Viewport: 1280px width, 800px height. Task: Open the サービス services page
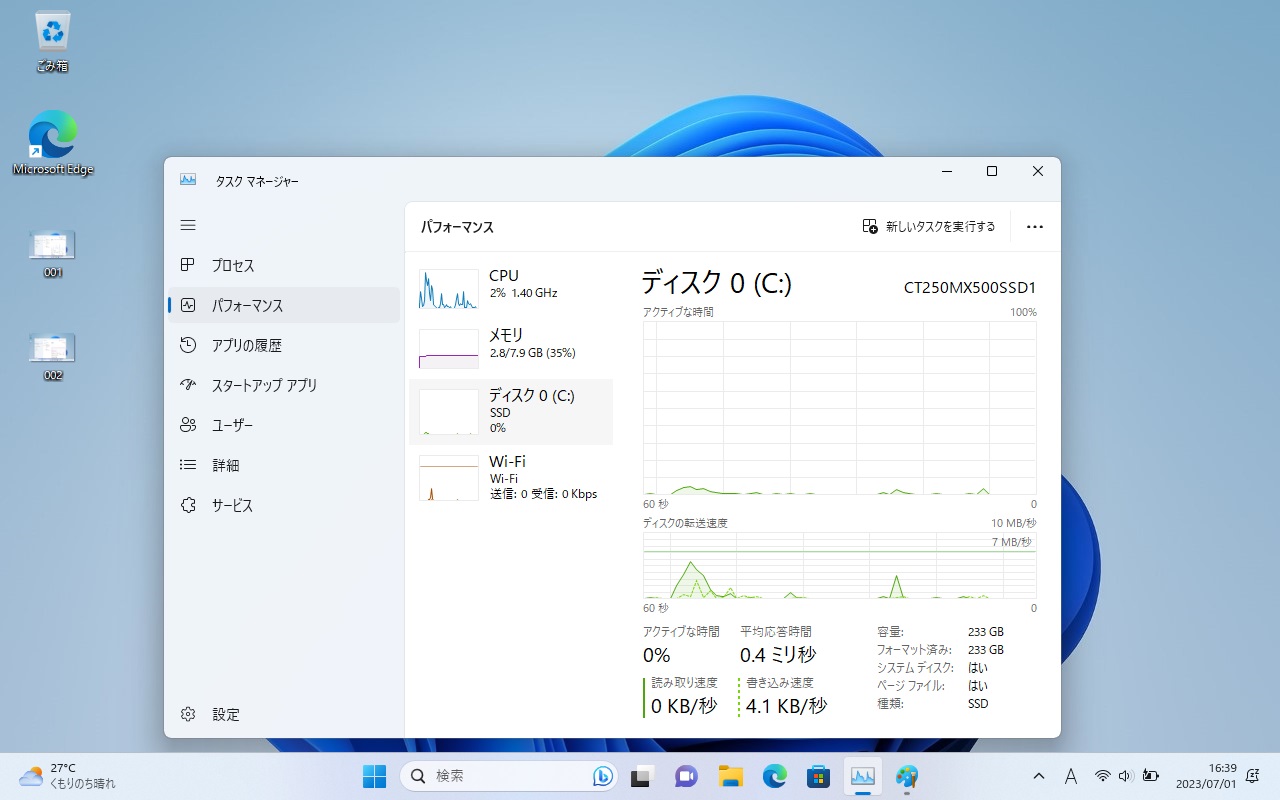pyautogui.click(x=231, y=505)
